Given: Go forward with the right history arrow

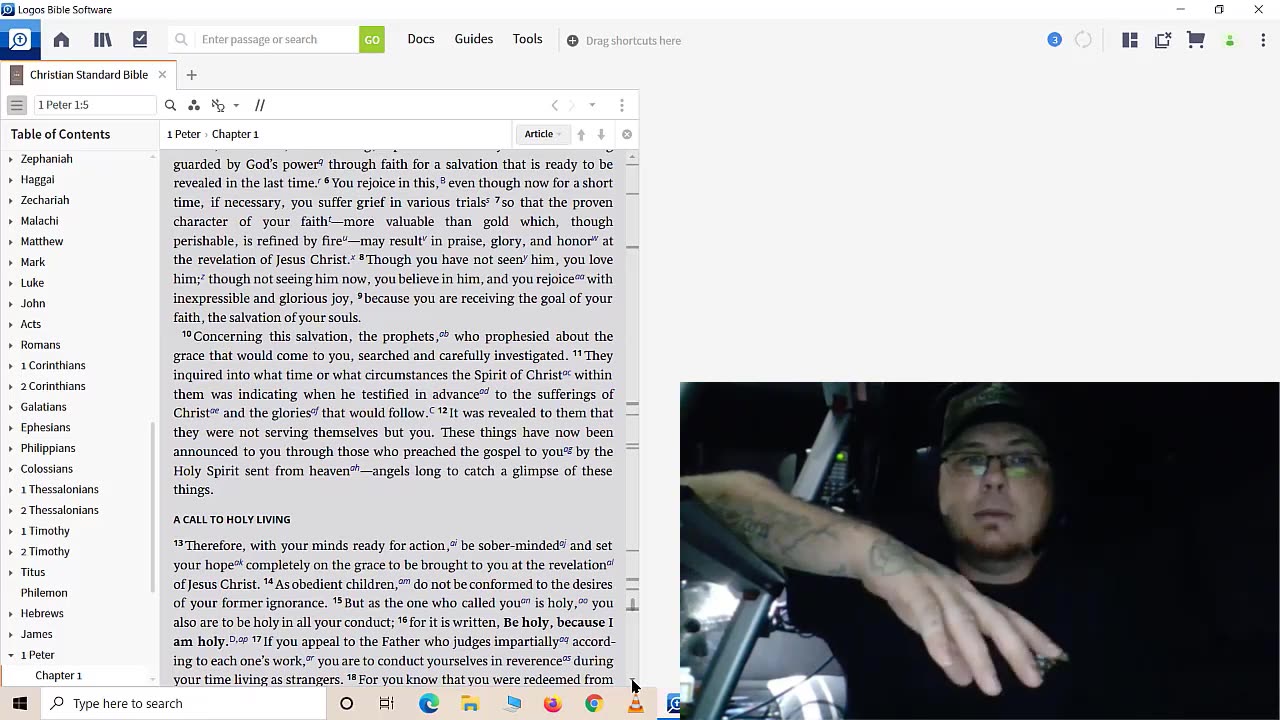Looking at the screenshot, I should point(572,105).
